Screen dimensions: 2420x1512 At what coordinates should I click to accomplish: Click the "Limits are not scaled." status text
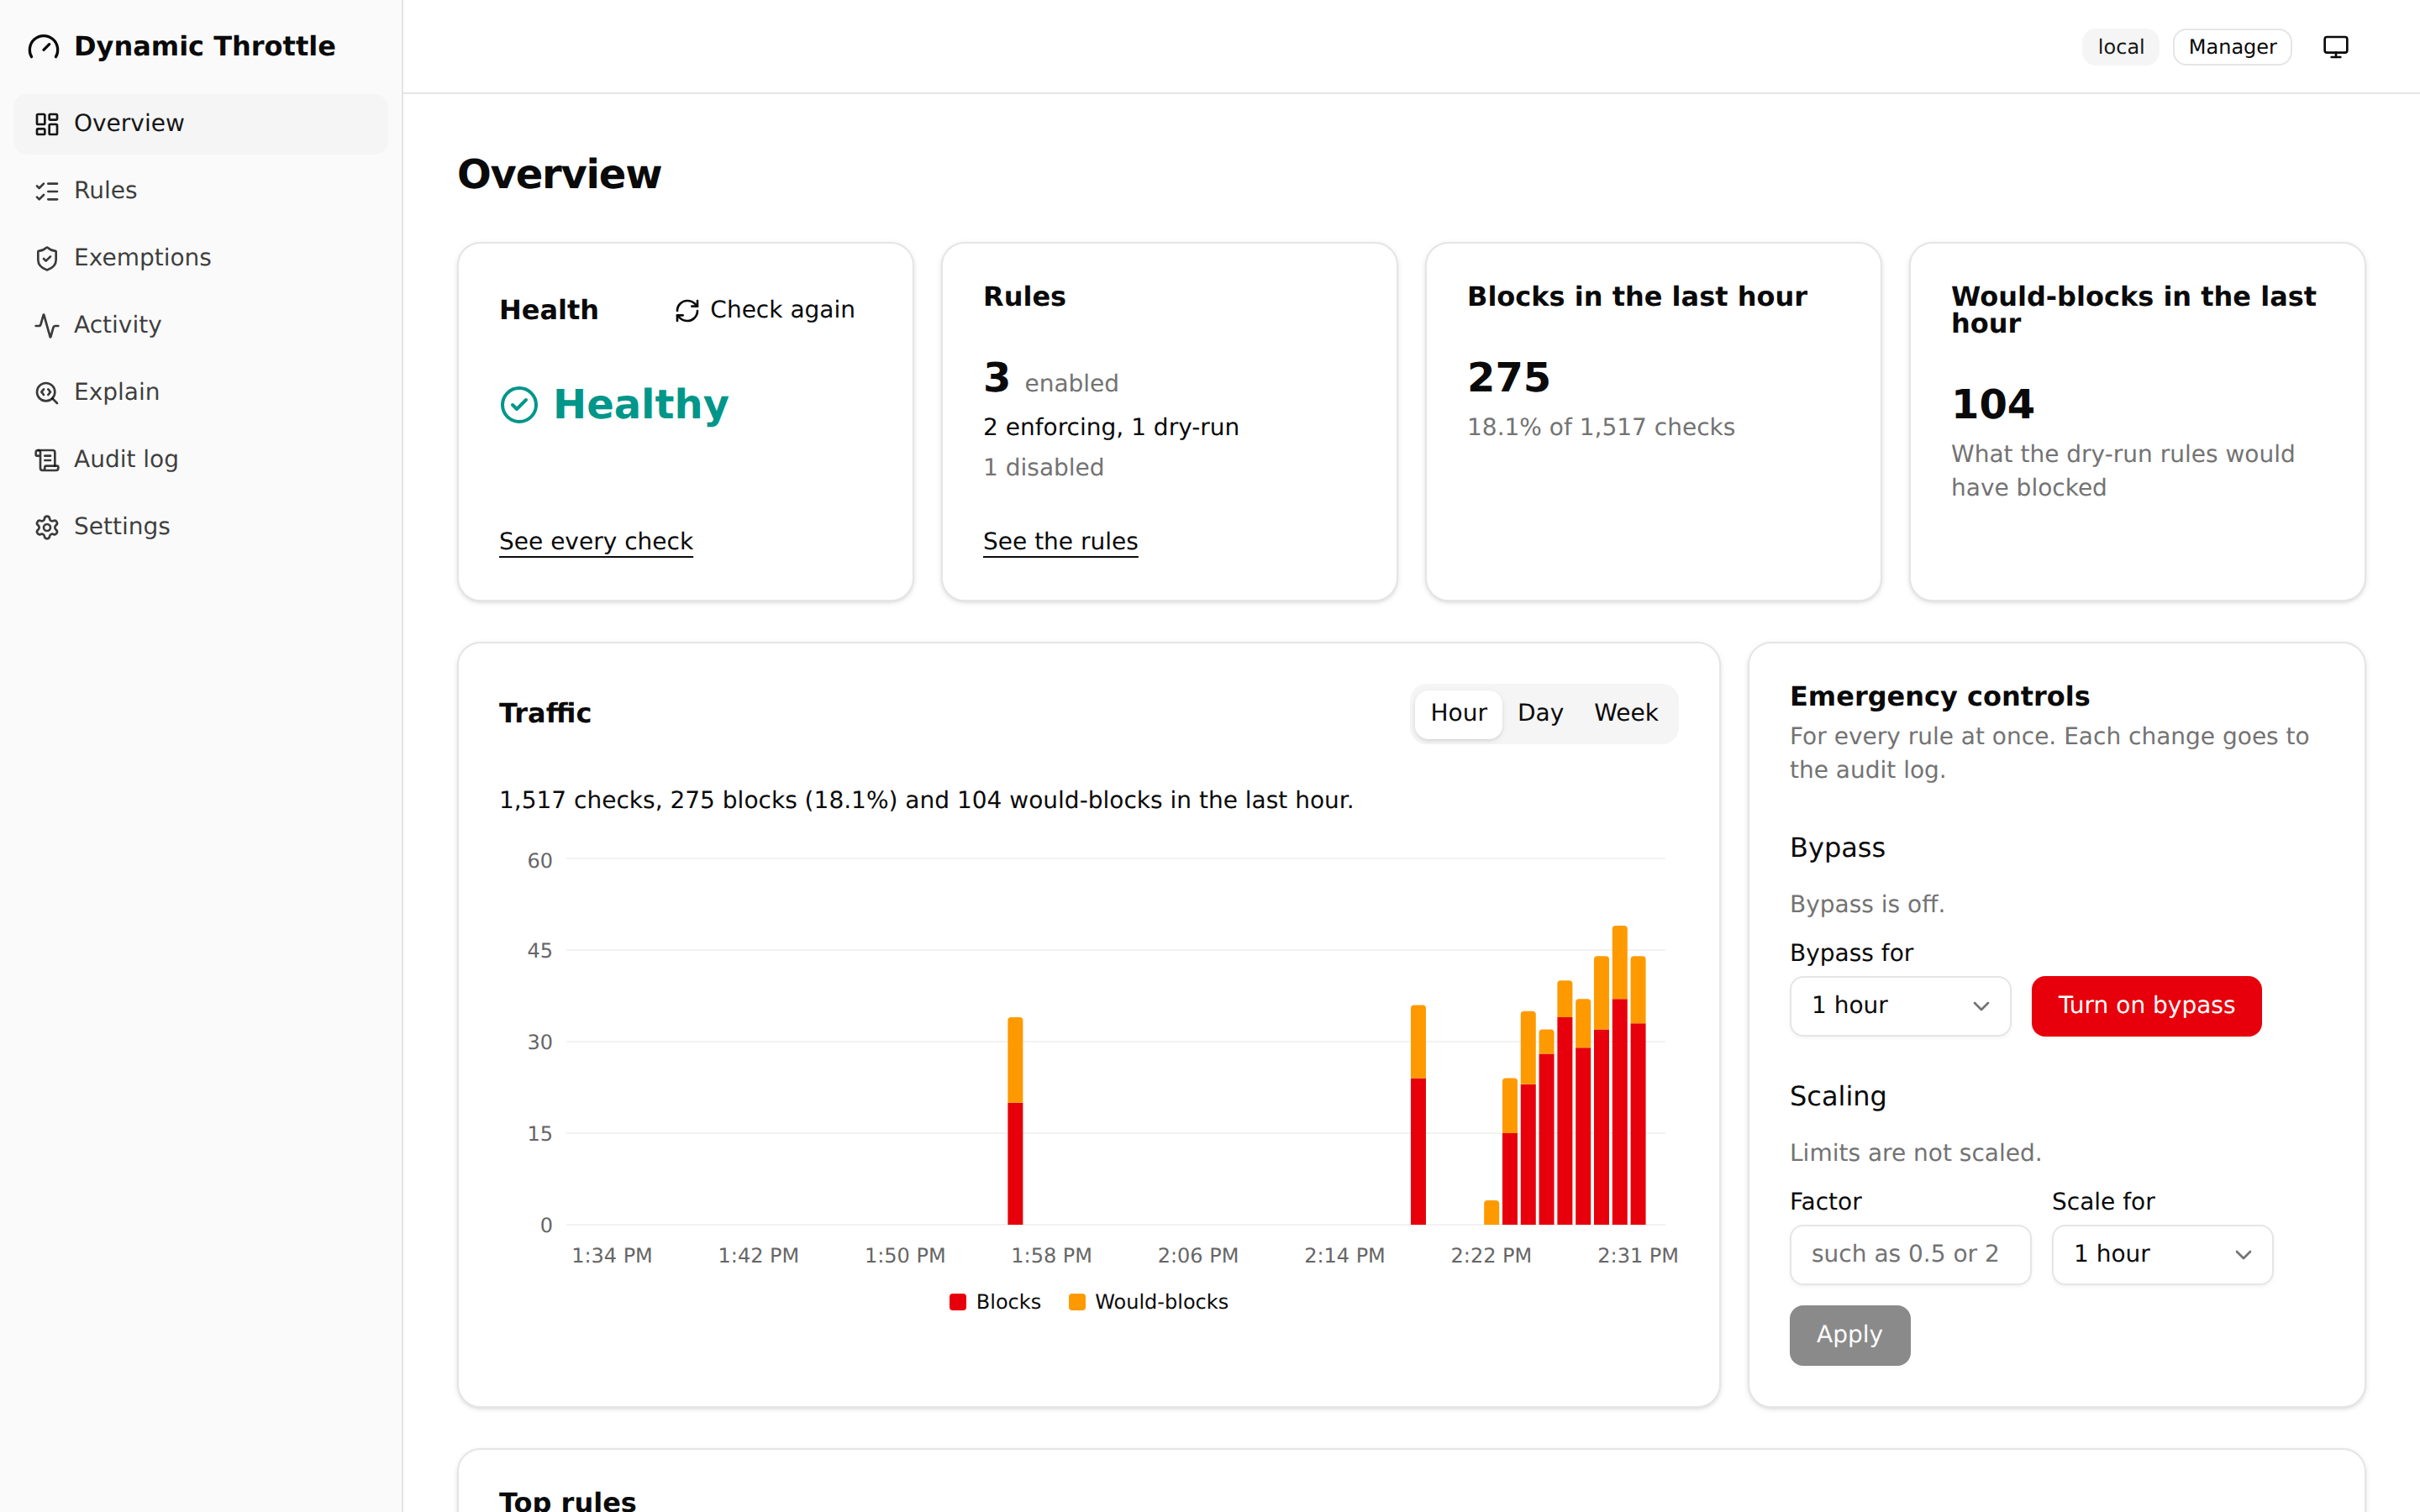tap(1915, 1153)
